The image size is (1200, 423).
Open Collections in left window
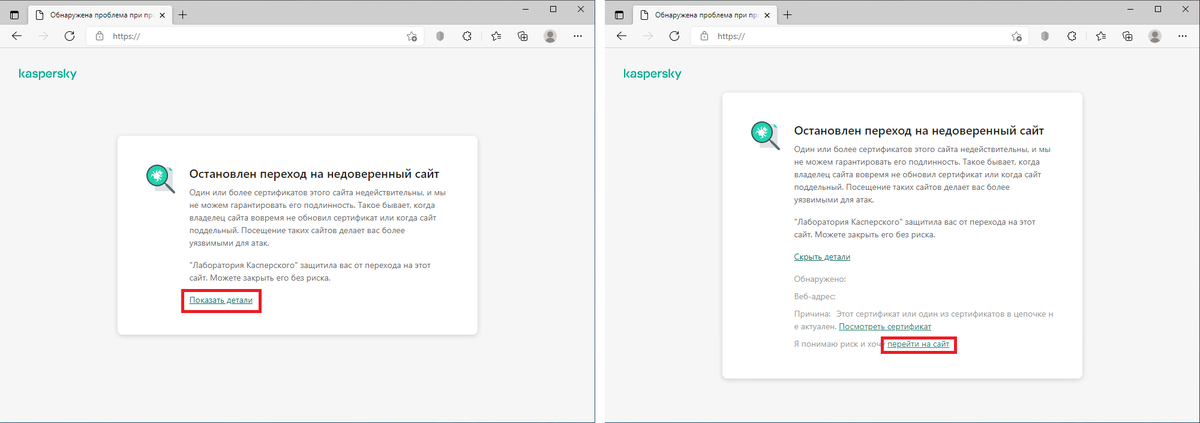523,36
